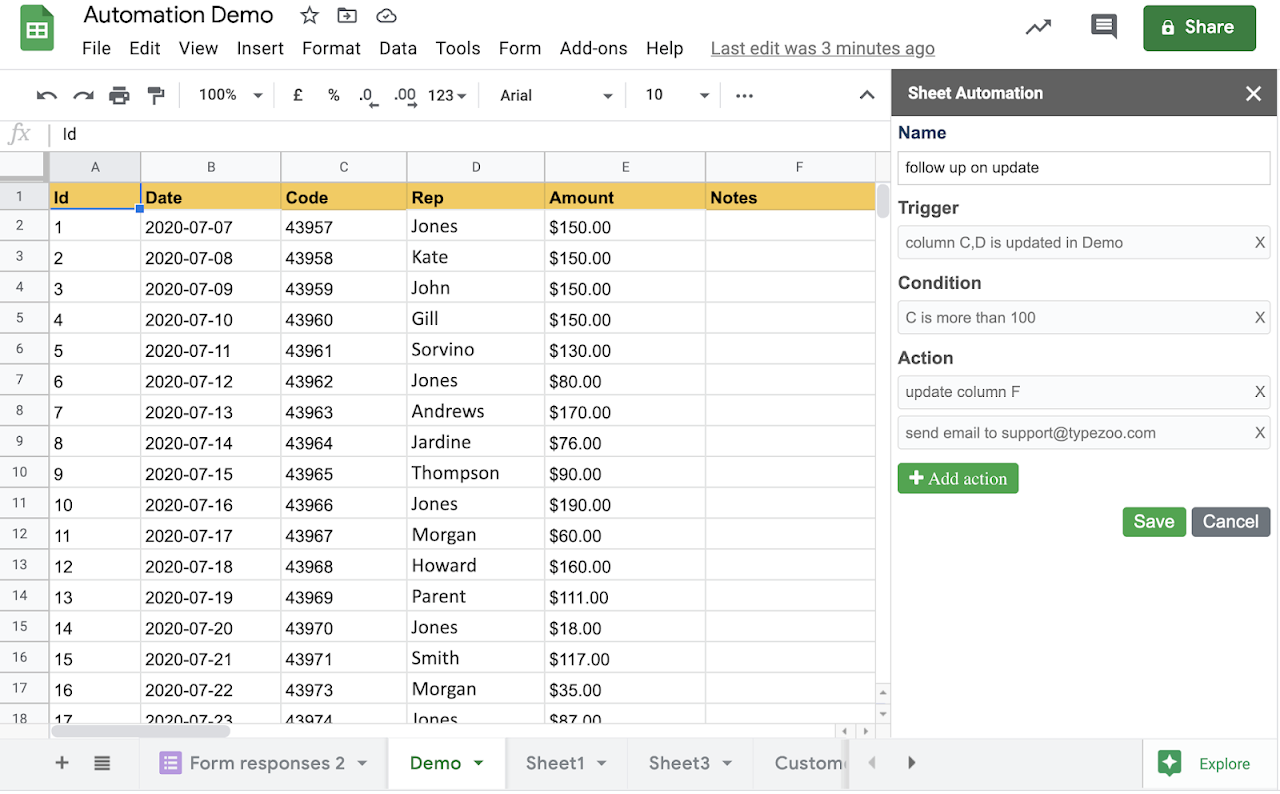Add a new sheet with plus icon
1280x794 pixels.
62,762
